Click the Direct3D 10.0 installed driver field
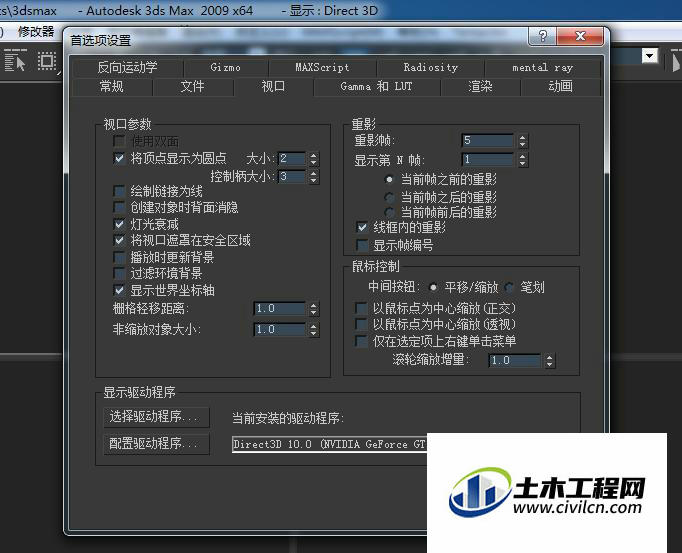Image resolution: width=682 pixels, height=553 pixels. [329, 444]
